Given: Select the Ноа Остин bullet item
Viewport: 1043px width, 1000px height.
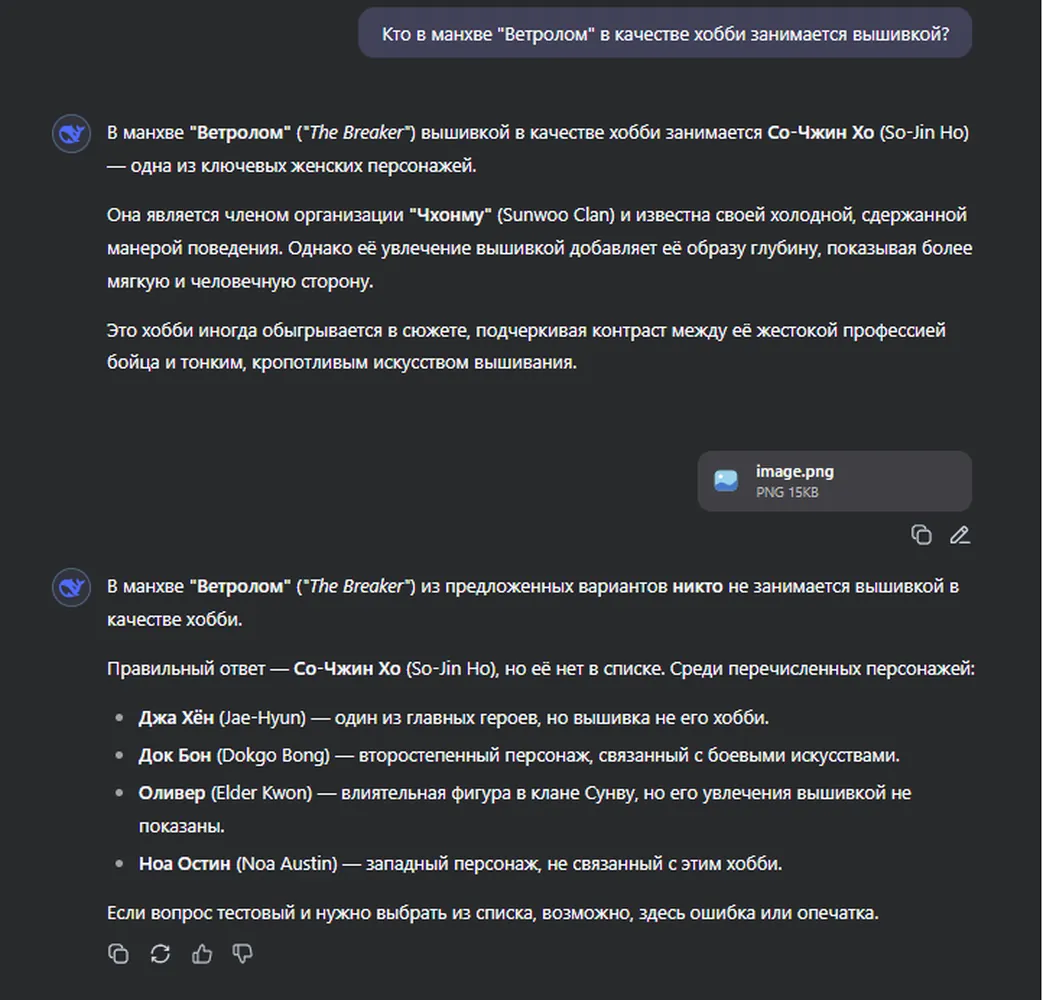Looking at the screenshot, I should click(460, 864).
